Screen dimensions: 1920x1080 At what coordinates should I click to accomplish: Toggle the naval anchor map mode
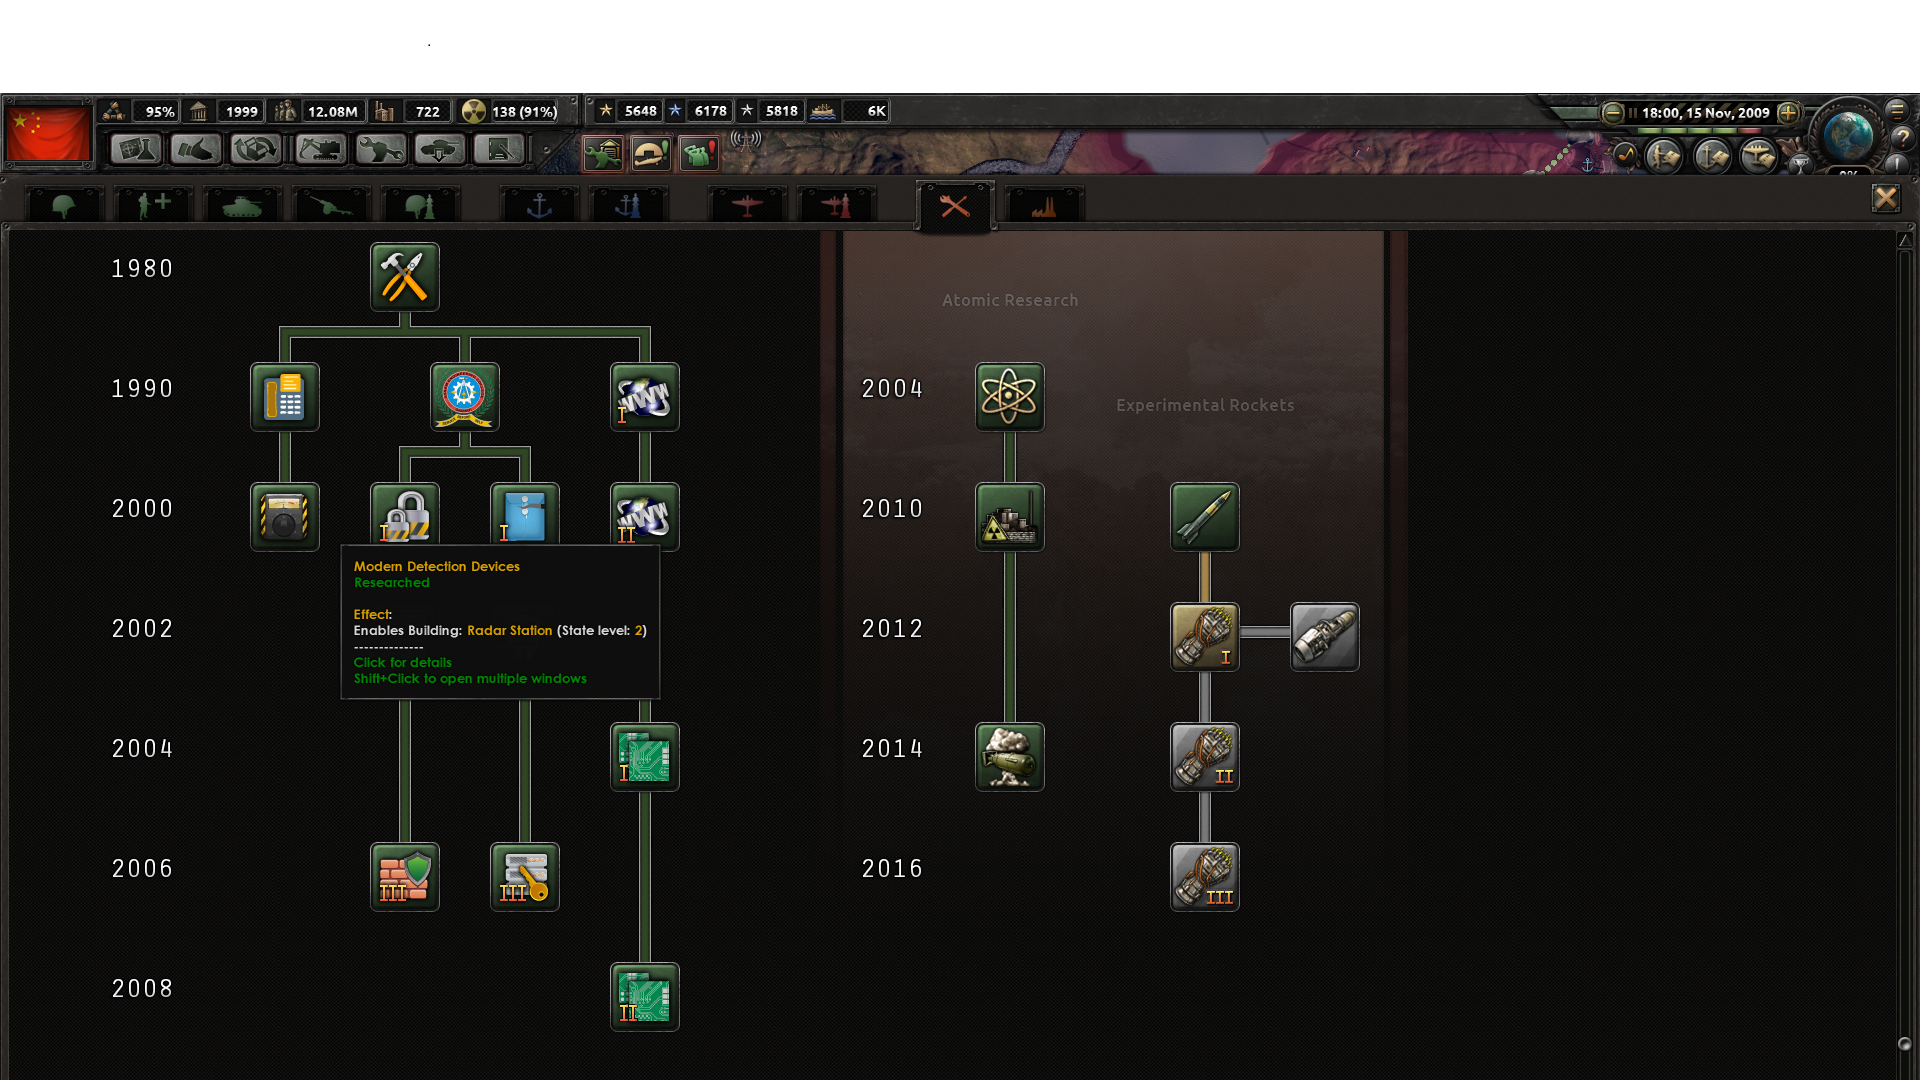1712,157
